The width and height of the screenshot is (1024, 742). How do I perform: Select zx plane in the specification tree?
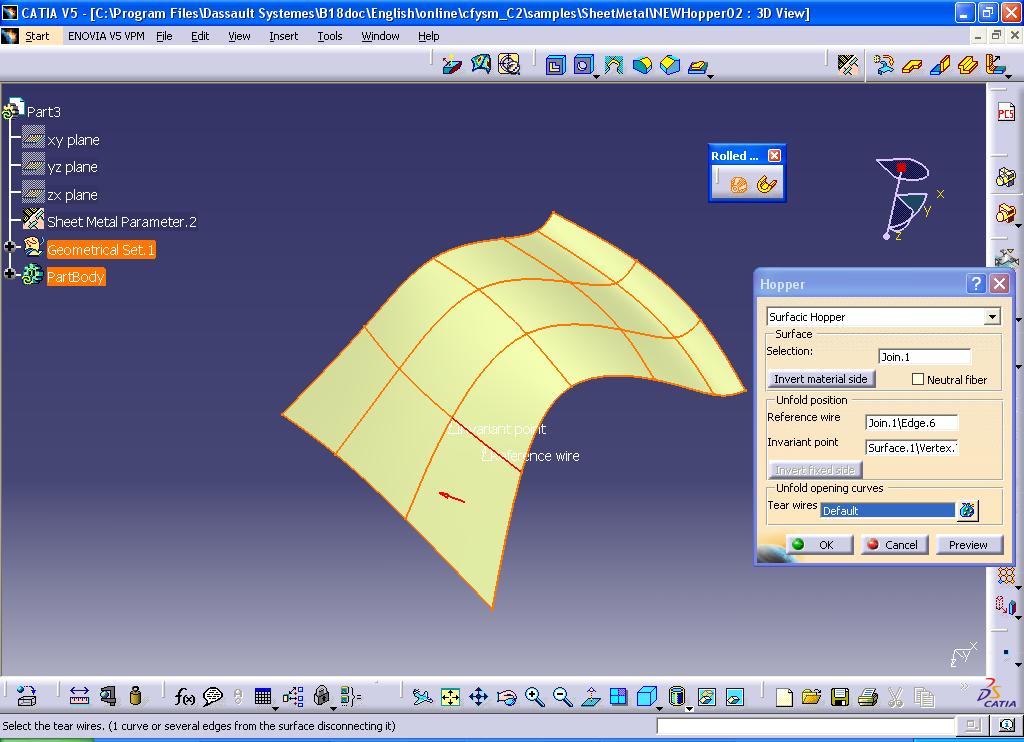tap(75, 194)
